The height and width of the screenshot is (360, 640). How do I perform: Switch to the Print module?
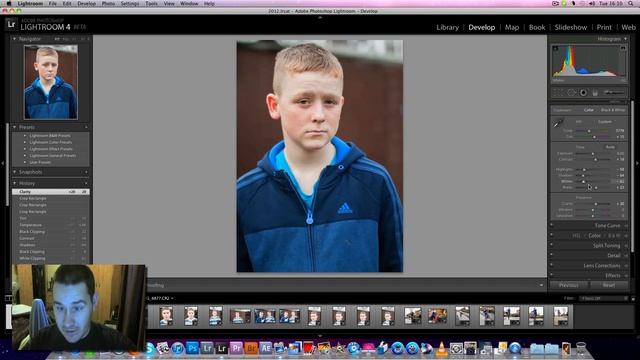point(604,27)
